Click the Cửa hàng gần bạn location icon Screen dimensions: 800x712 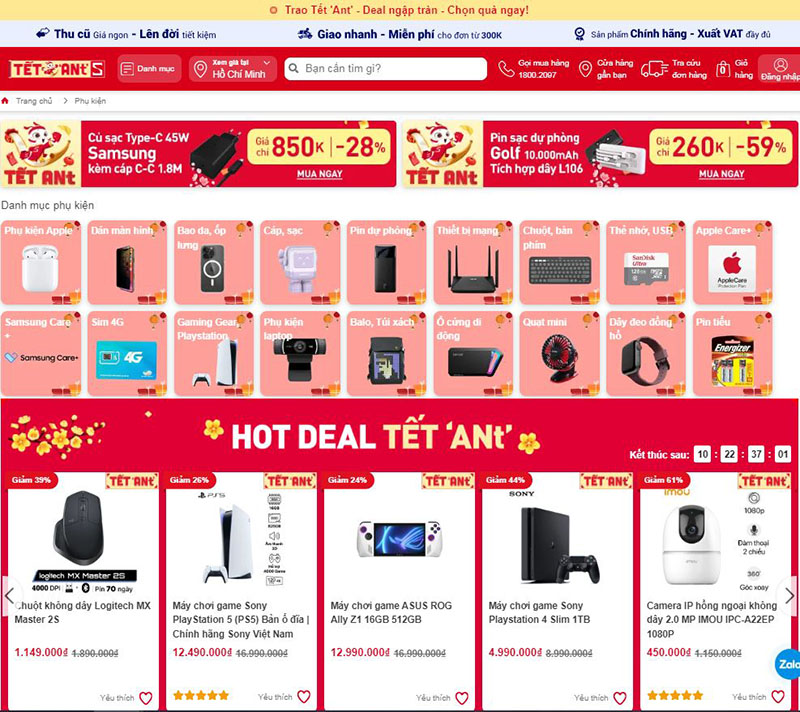(585, 69)
